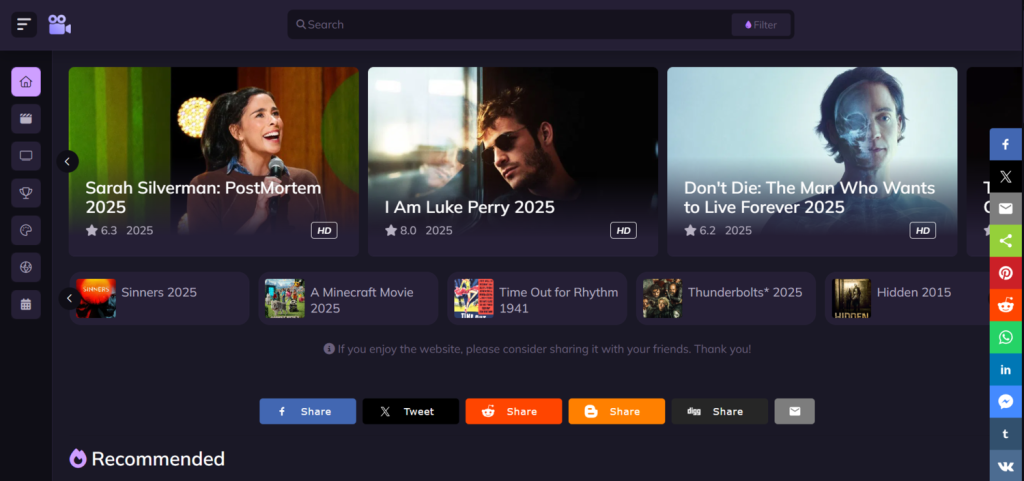Open I Am Luke Perry 2025 card
The image size is (1024, 481).
click(513, 162)
